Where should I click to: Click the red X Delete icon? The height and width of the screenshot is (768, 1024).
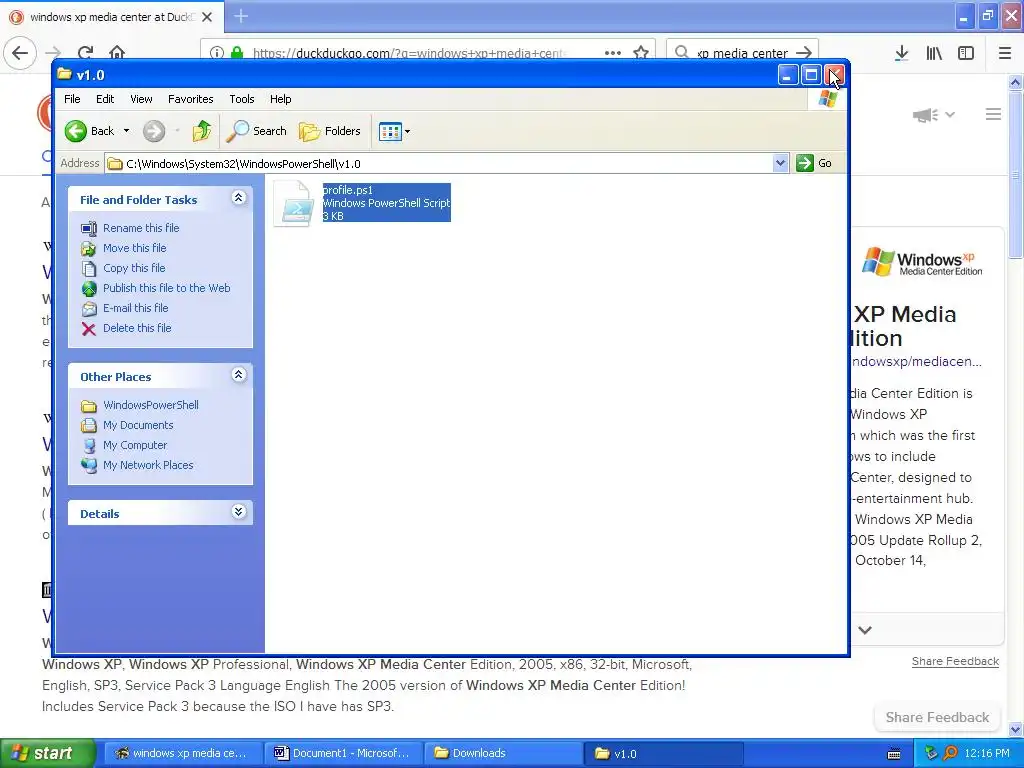(x=89, y=329)
